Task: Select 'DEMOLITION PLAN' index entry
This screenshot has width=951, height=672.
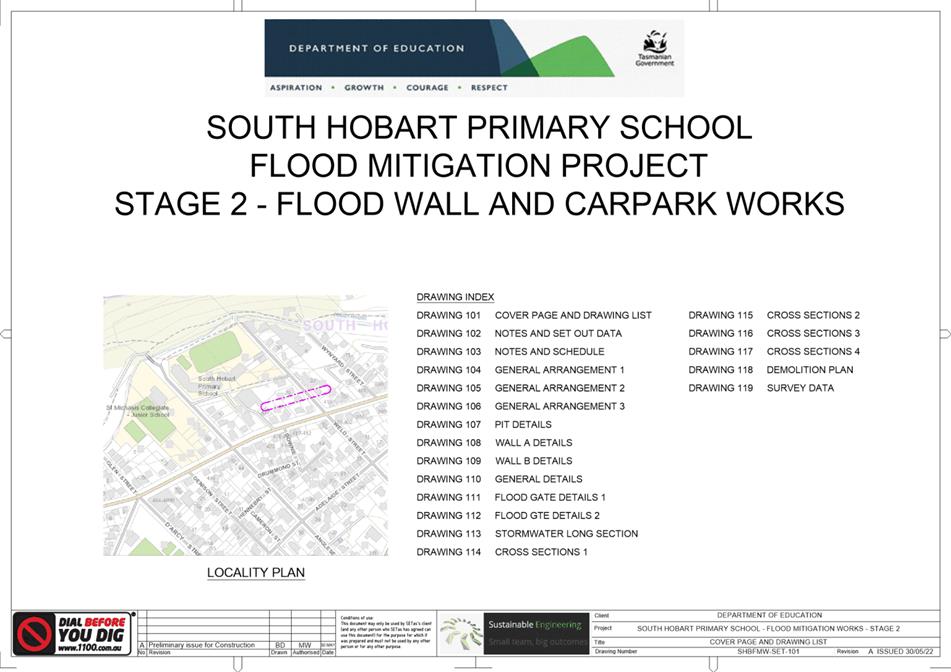Action: pyautogui.click(x=810, y=370)
